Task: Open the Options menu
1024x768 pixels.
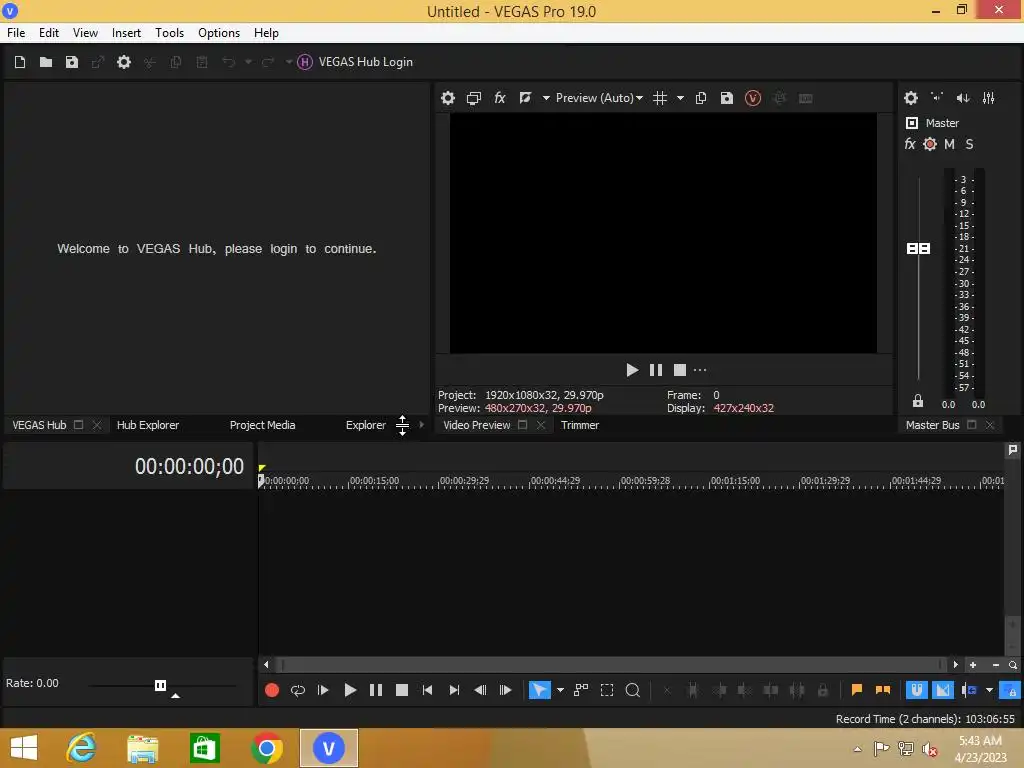Action: point(219,33)
